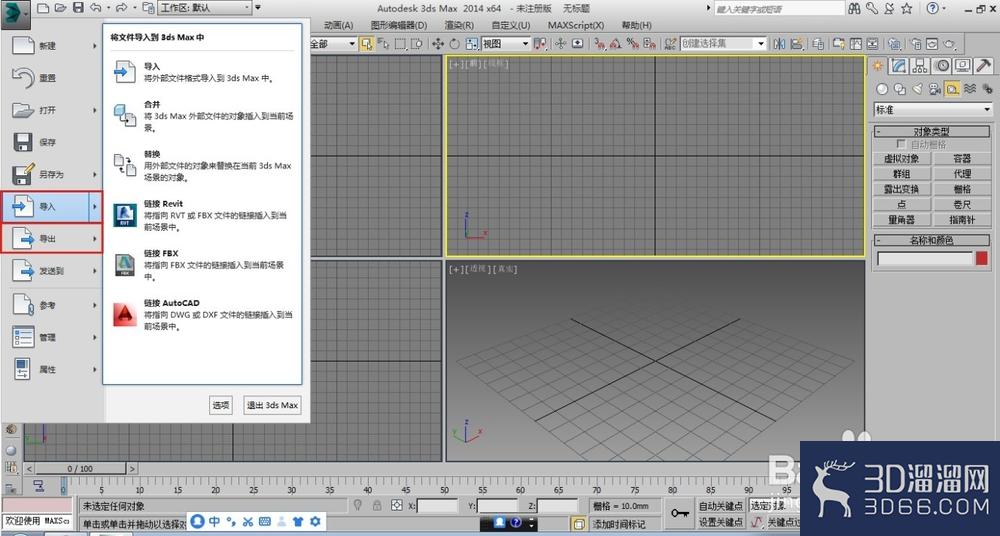Click the Align tool icon
Viewport: 1000px width, 536px height.
pos(797,43)
